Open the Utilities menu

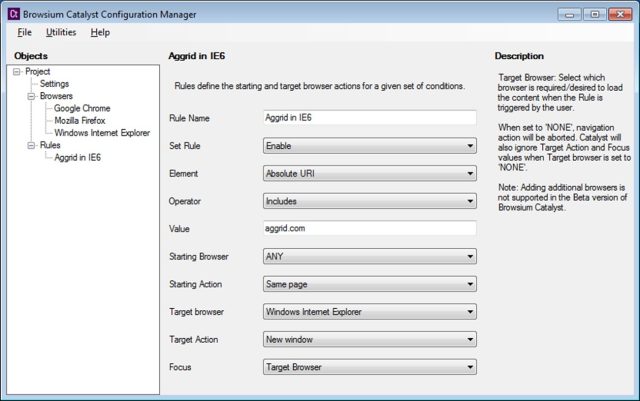[x=61, y=32]
